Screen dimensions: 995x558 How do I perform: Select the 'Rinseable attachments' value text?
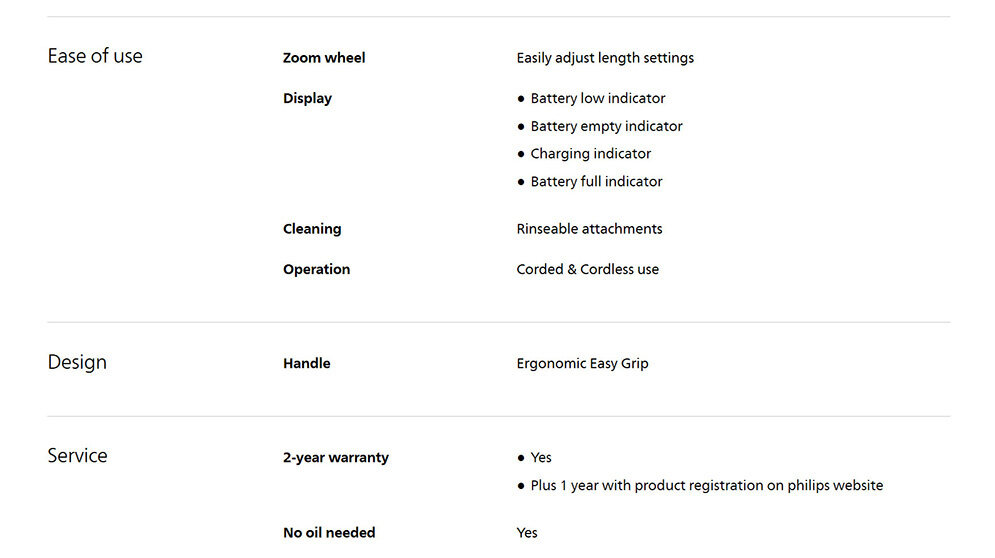[x=589, y=229]
